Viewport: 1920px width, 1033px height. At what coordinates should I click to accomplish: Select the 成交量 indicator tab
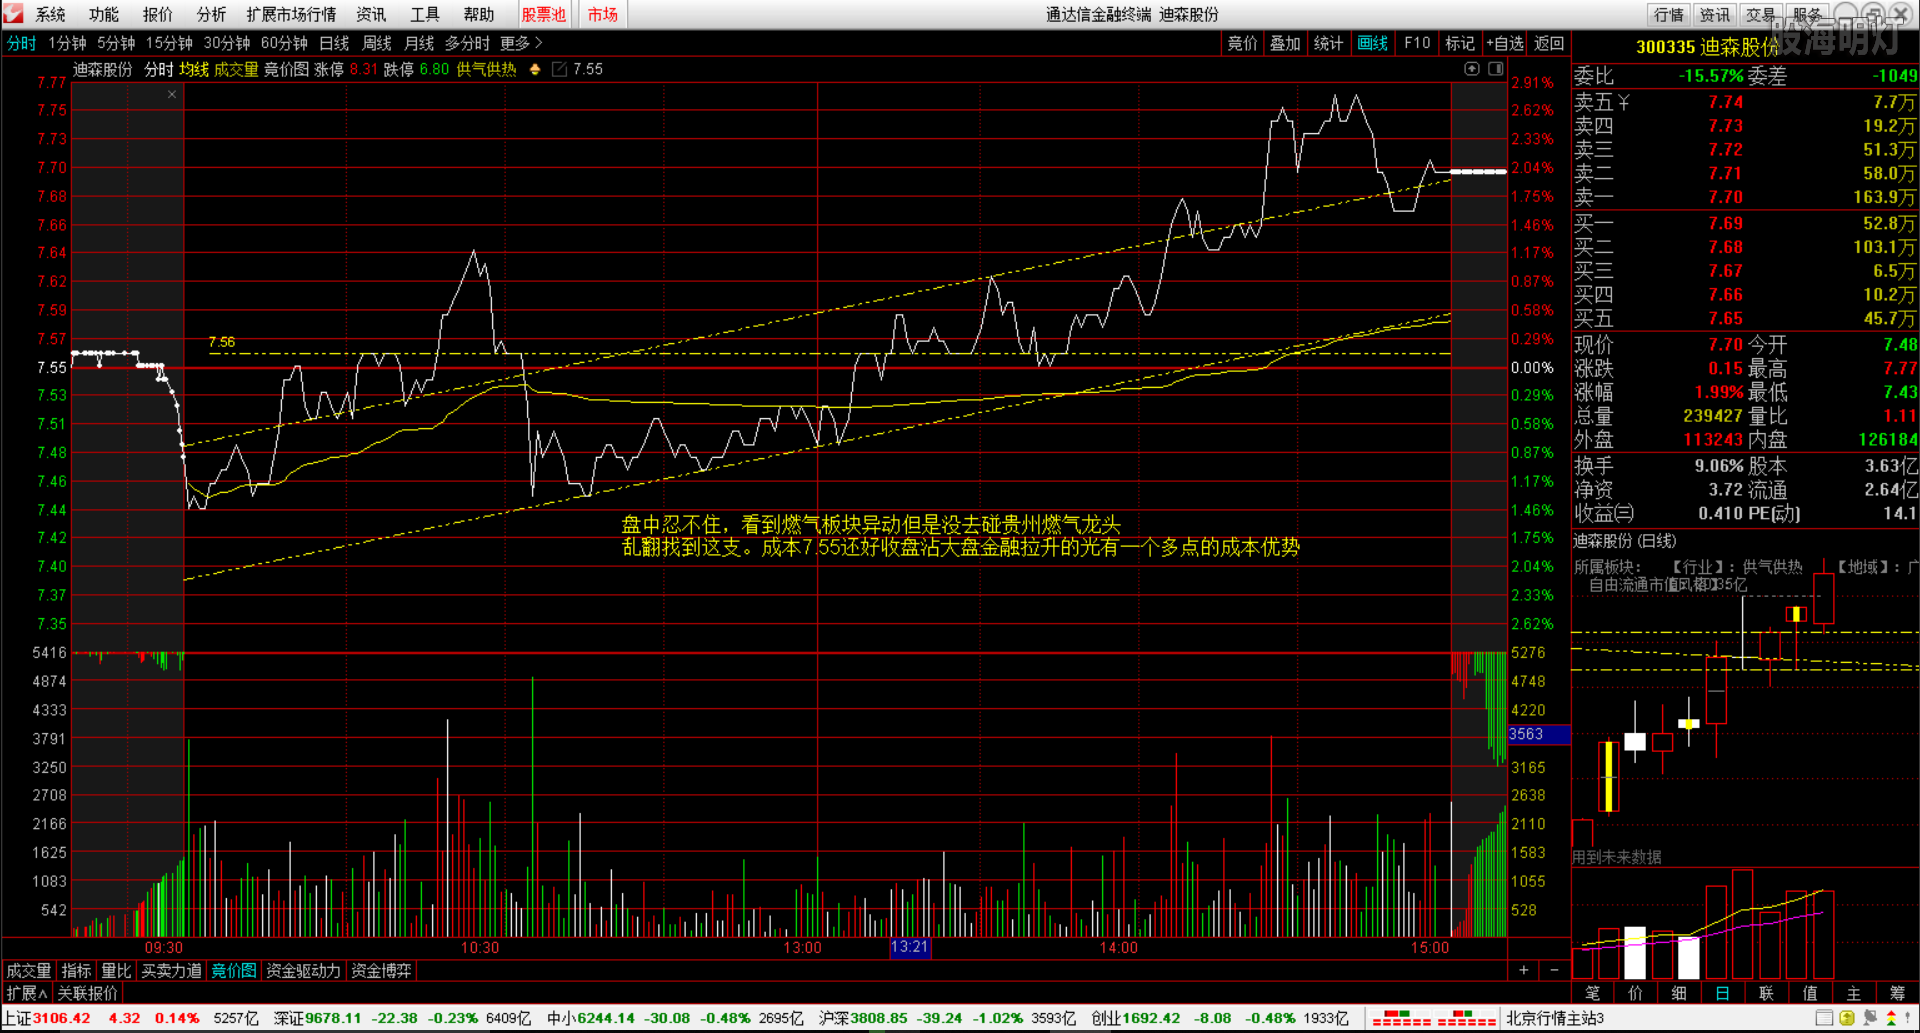click(x=29, y=971)
